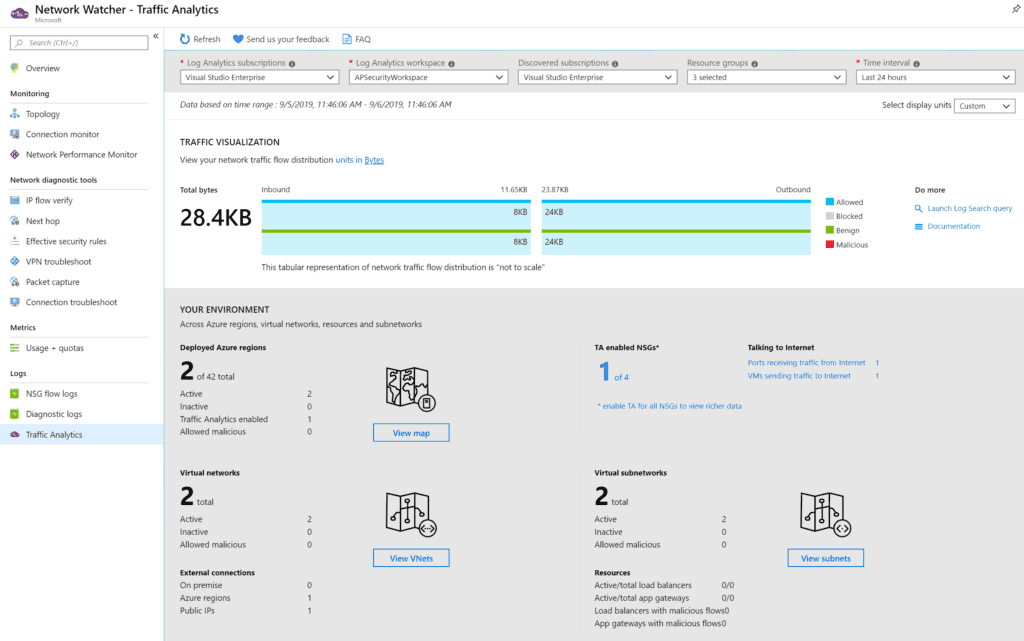1024x641 pixels.
Task: Click the Usage + quotas icon
Action: coord(15,348)
